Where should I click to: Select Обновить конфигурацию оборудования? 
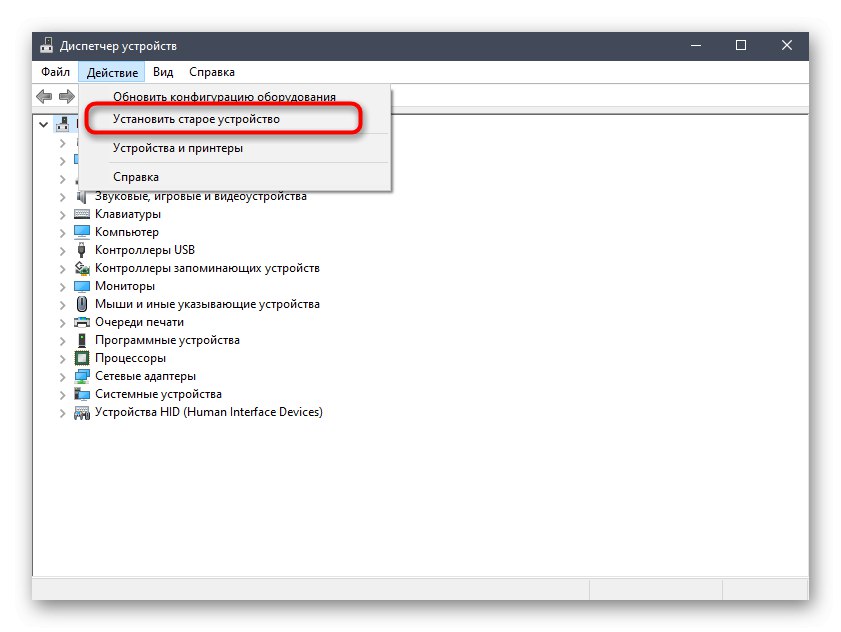(224, 97)
